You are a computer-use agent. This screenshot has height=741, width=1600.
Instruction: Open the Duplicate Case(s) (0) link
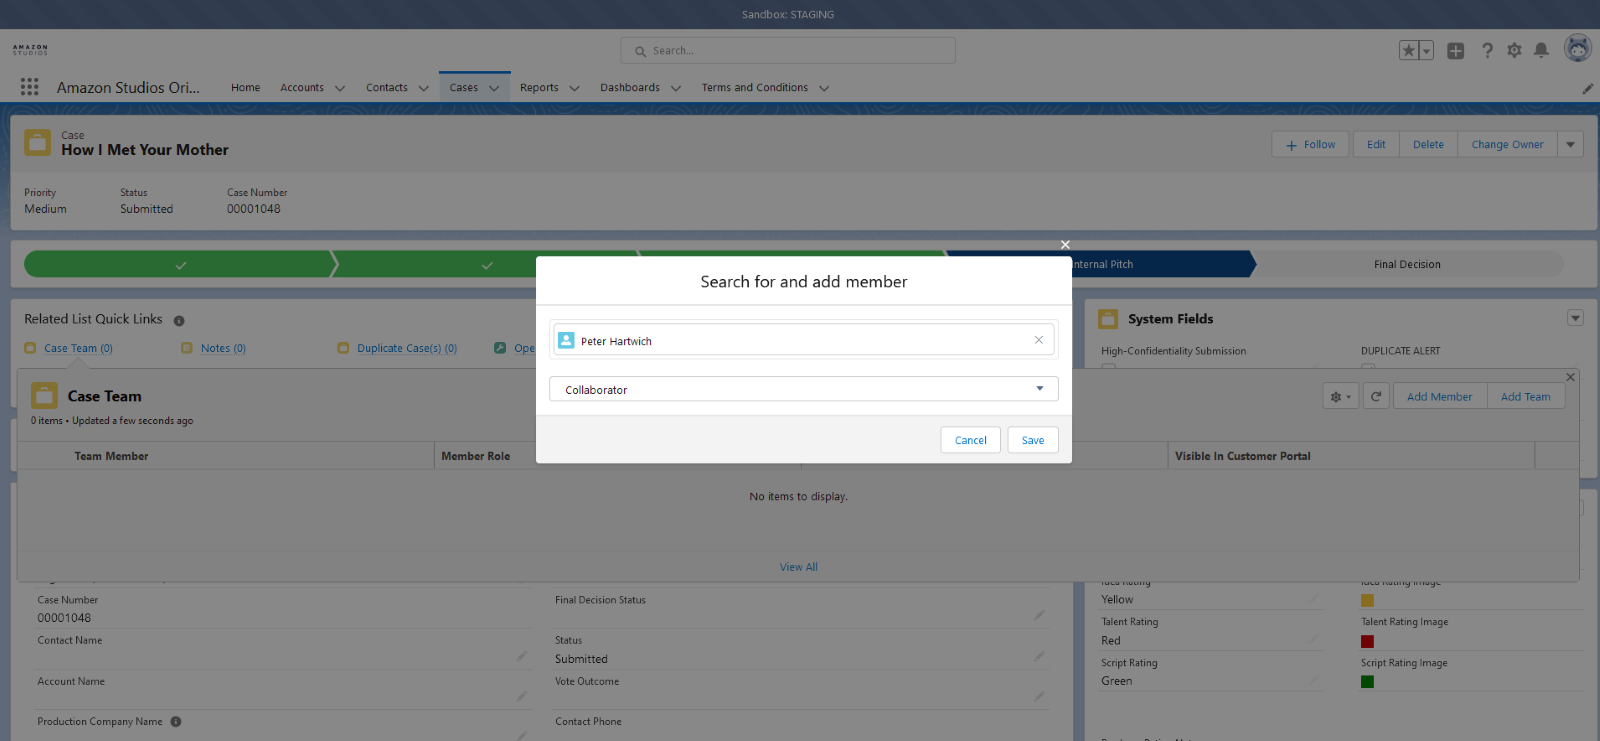coord(407,348)
